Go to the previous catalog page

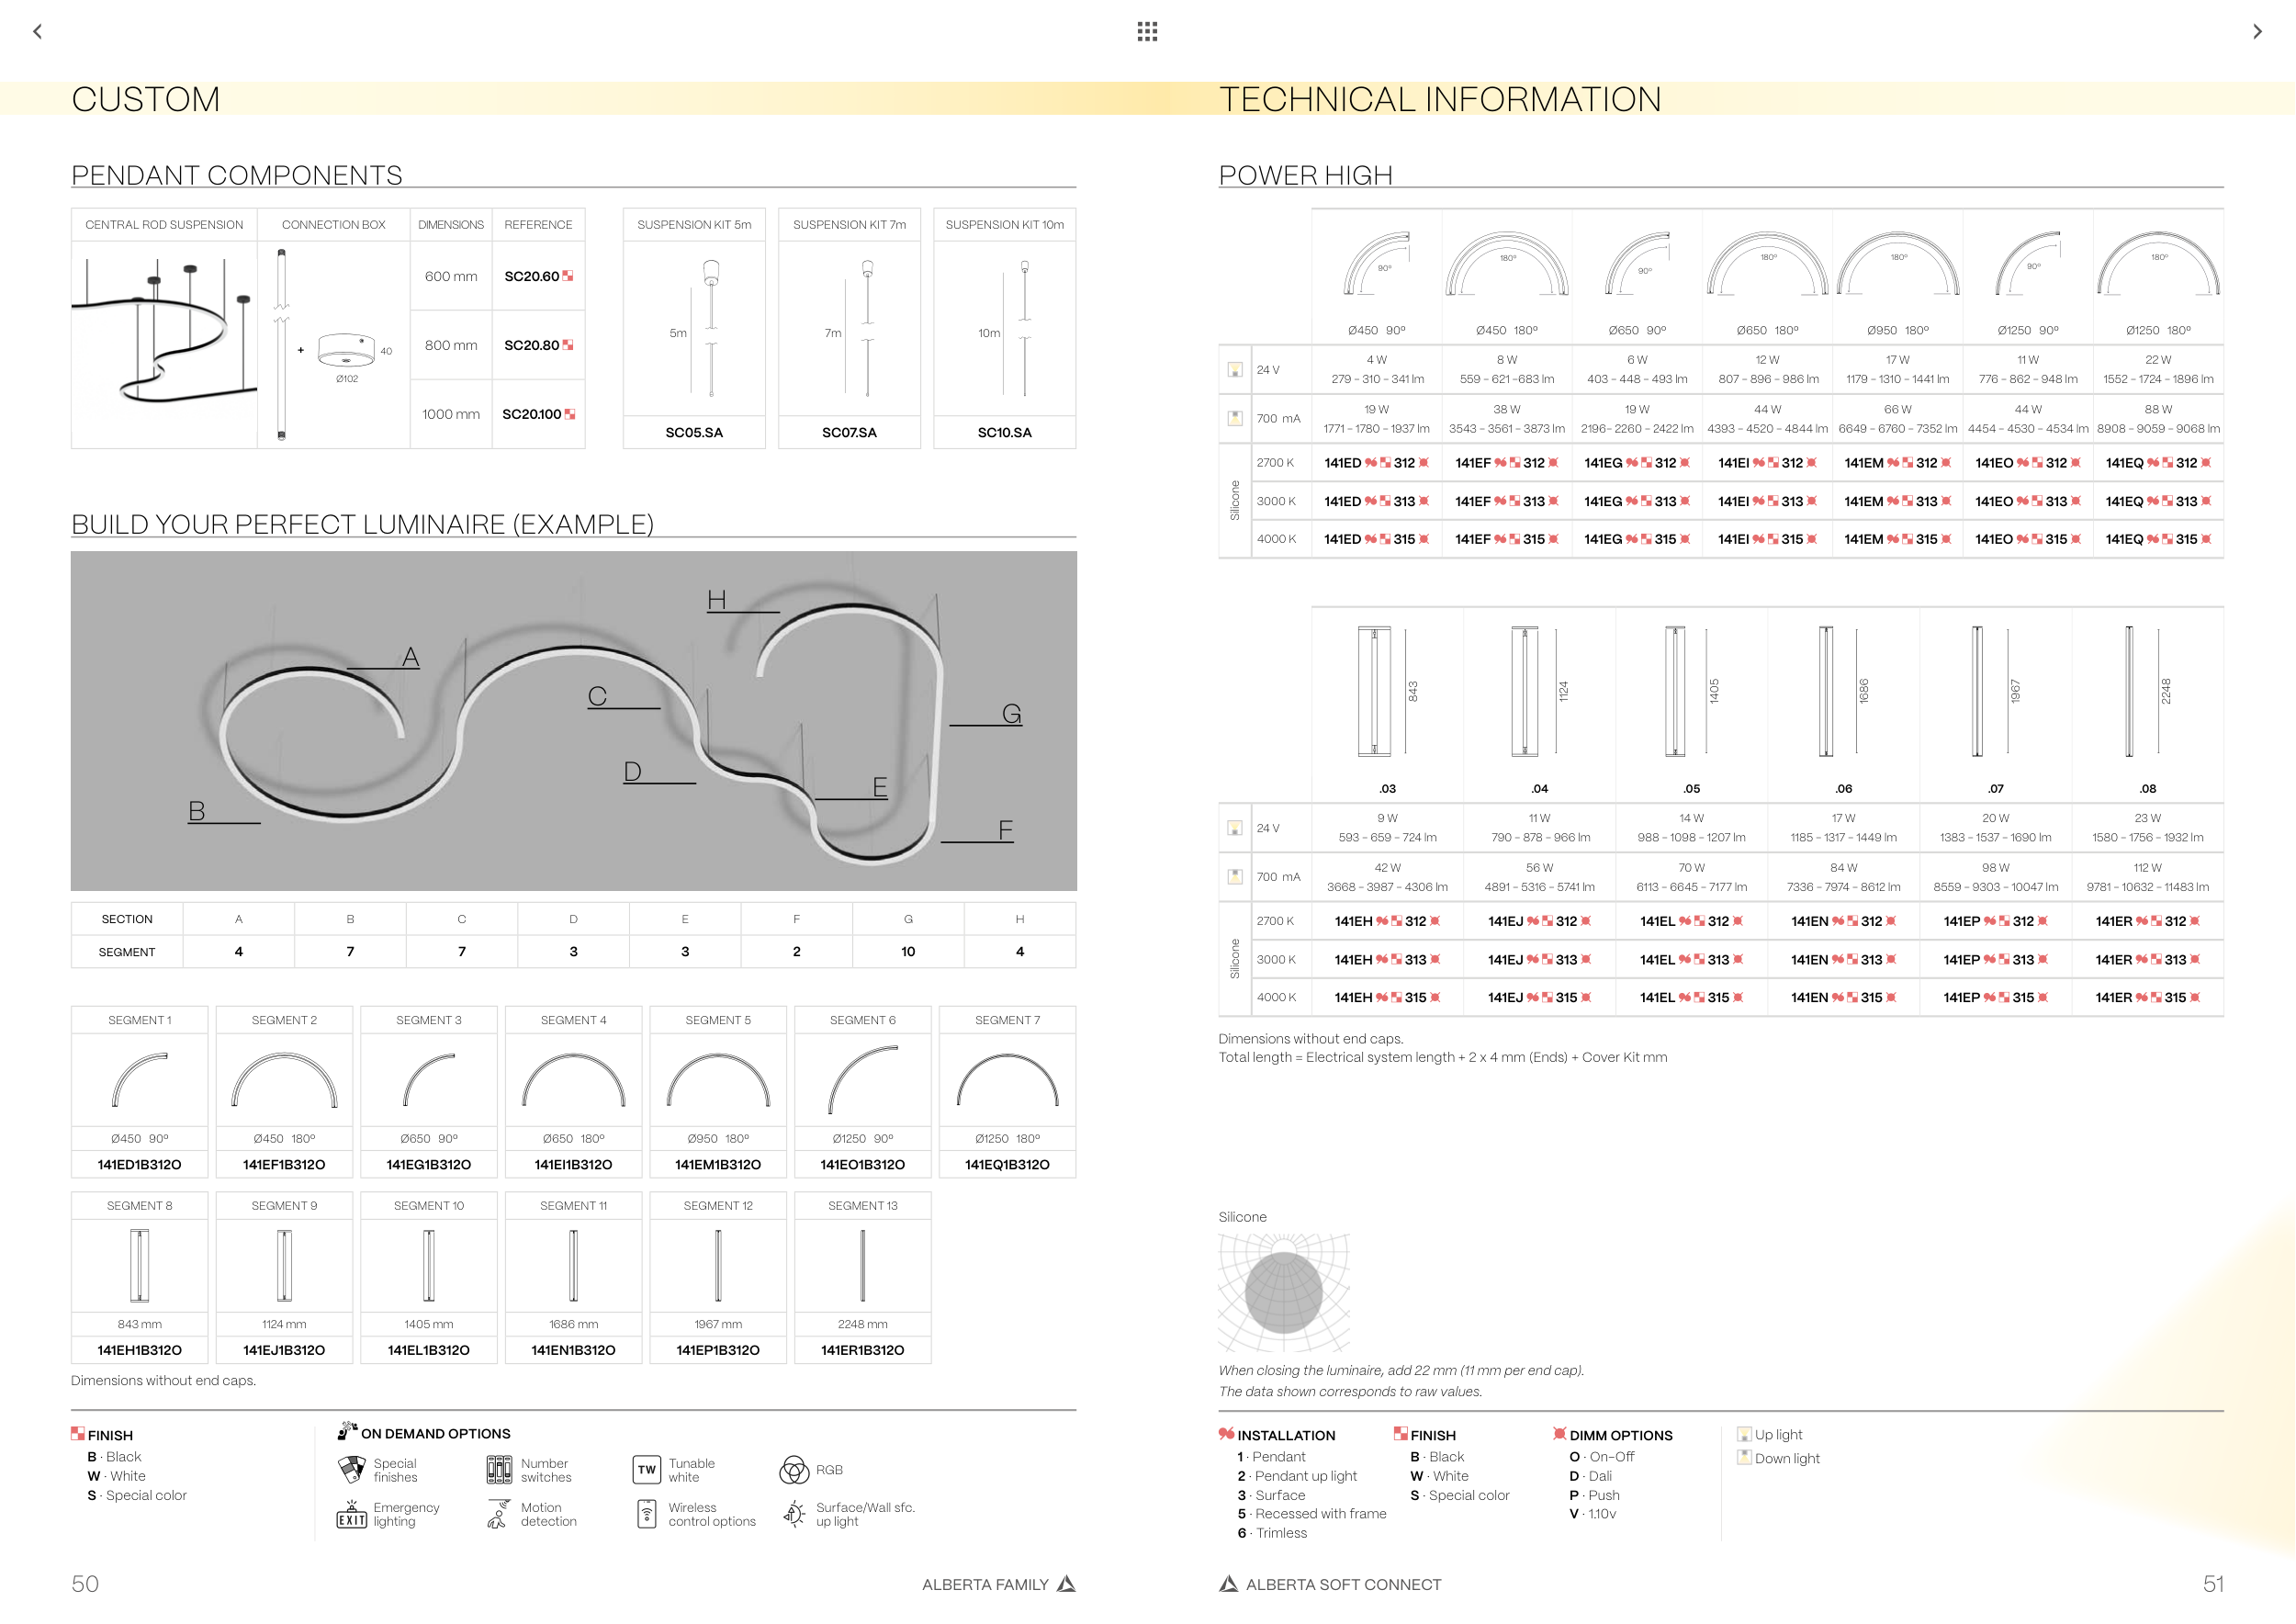[38, 31]
